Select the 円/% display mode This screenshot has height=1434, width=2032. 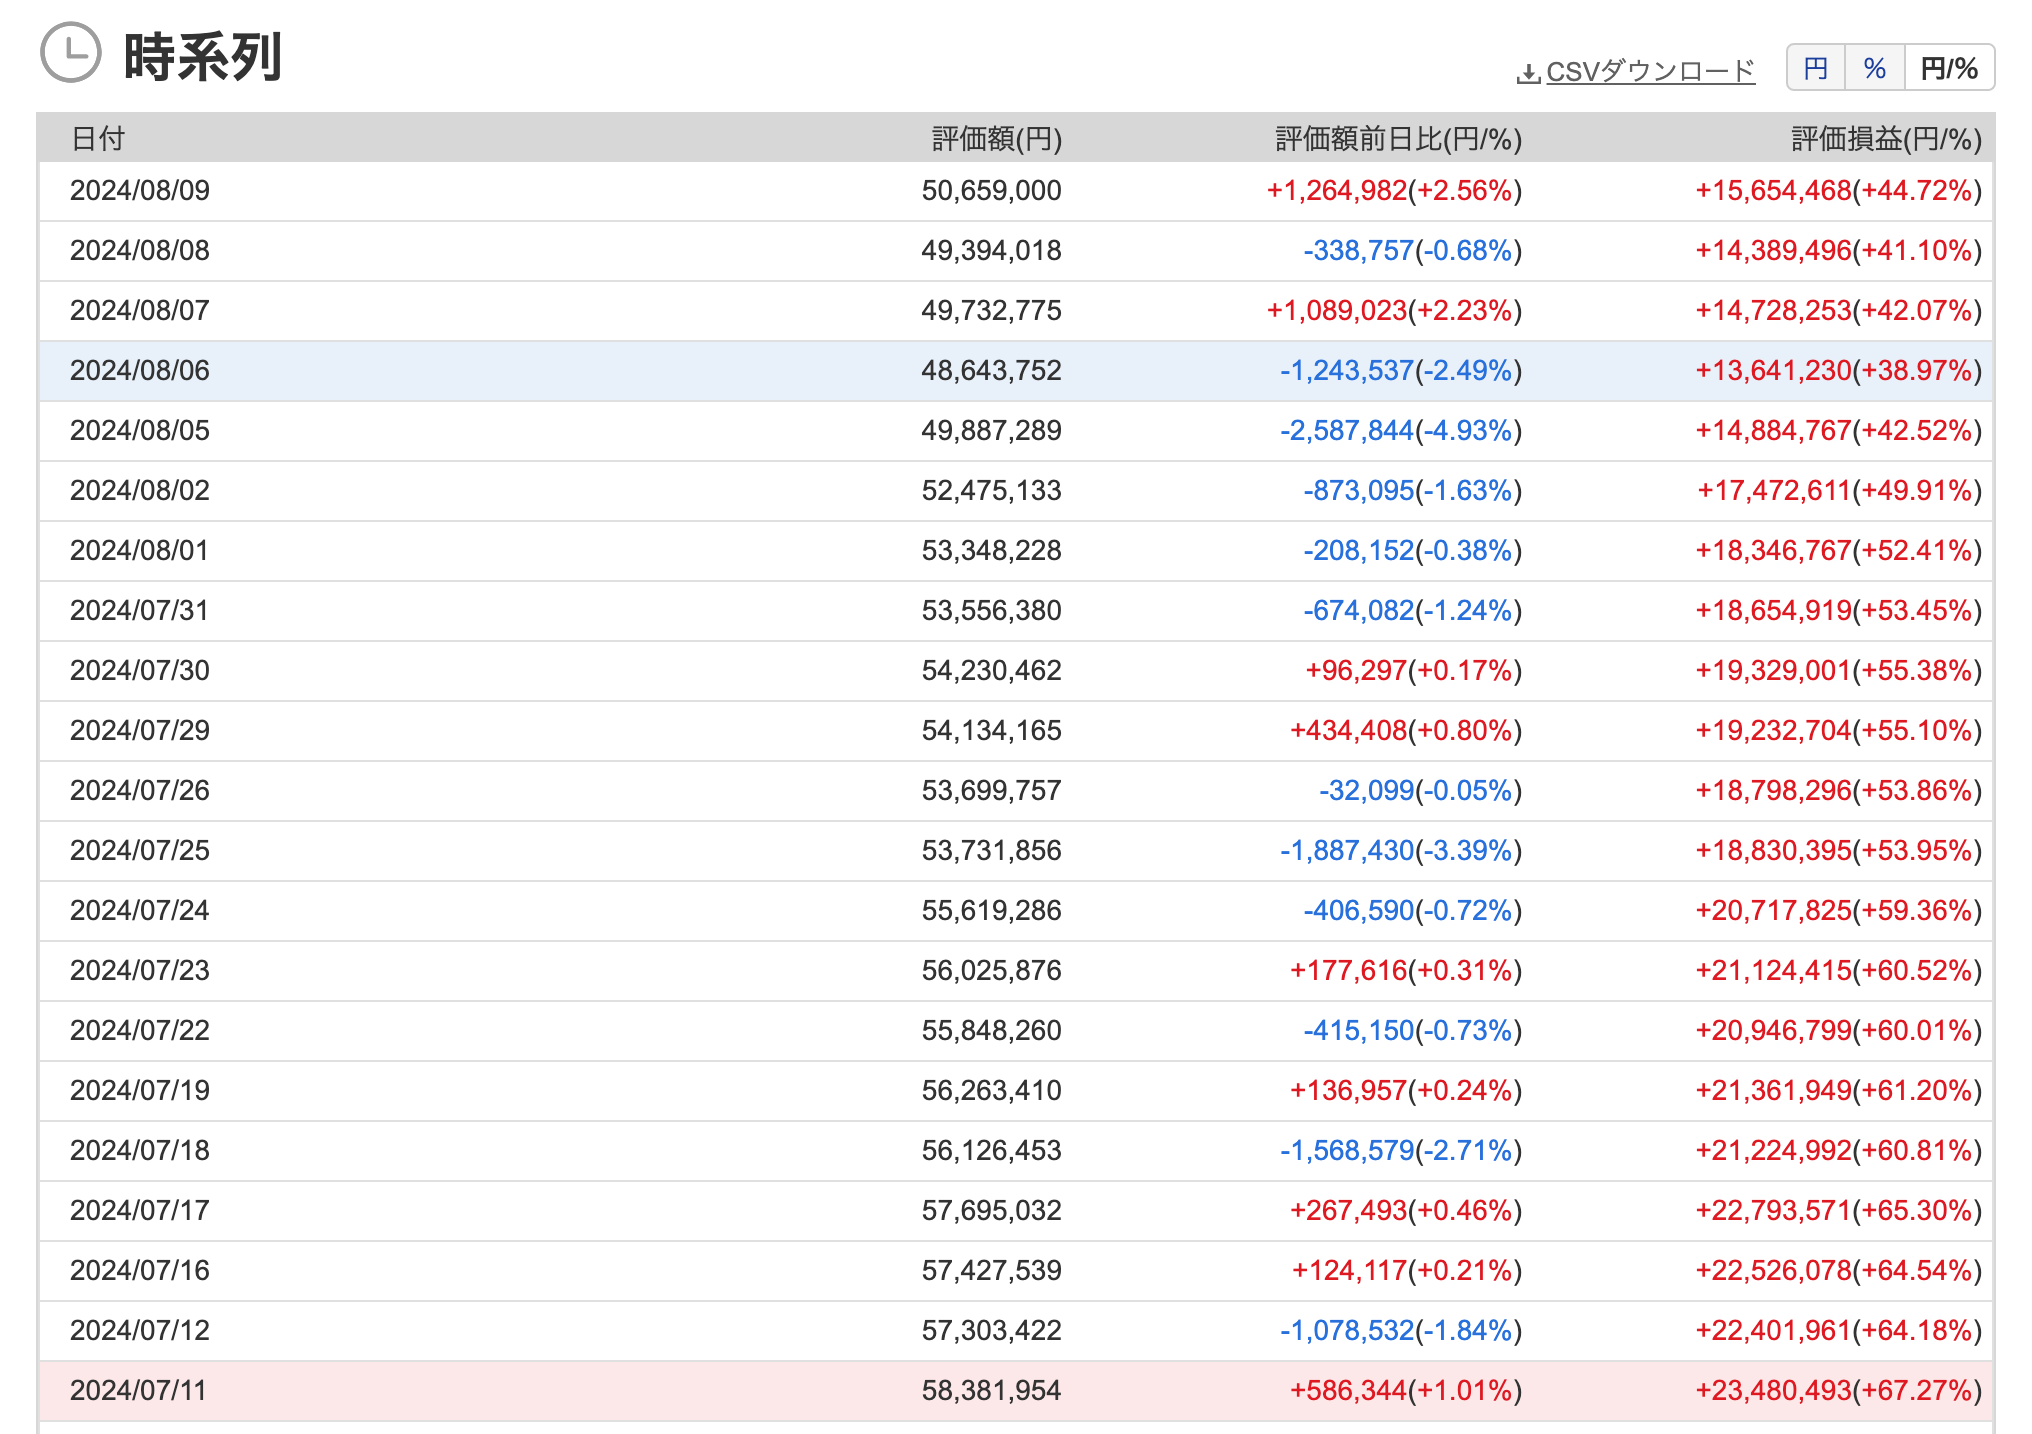tap(1949, 68)
